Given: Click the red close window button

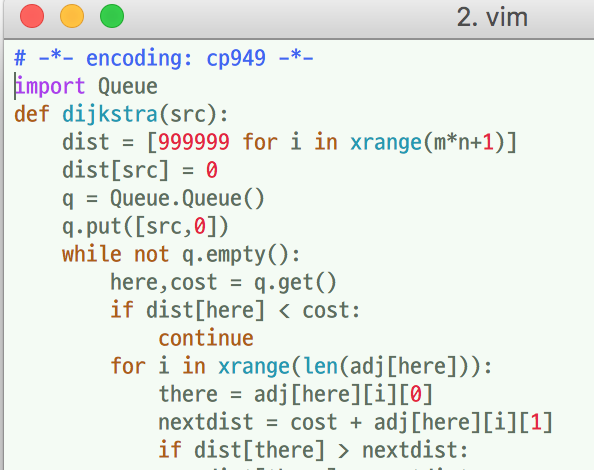Looking at the screenshot, I should (32, 16).
